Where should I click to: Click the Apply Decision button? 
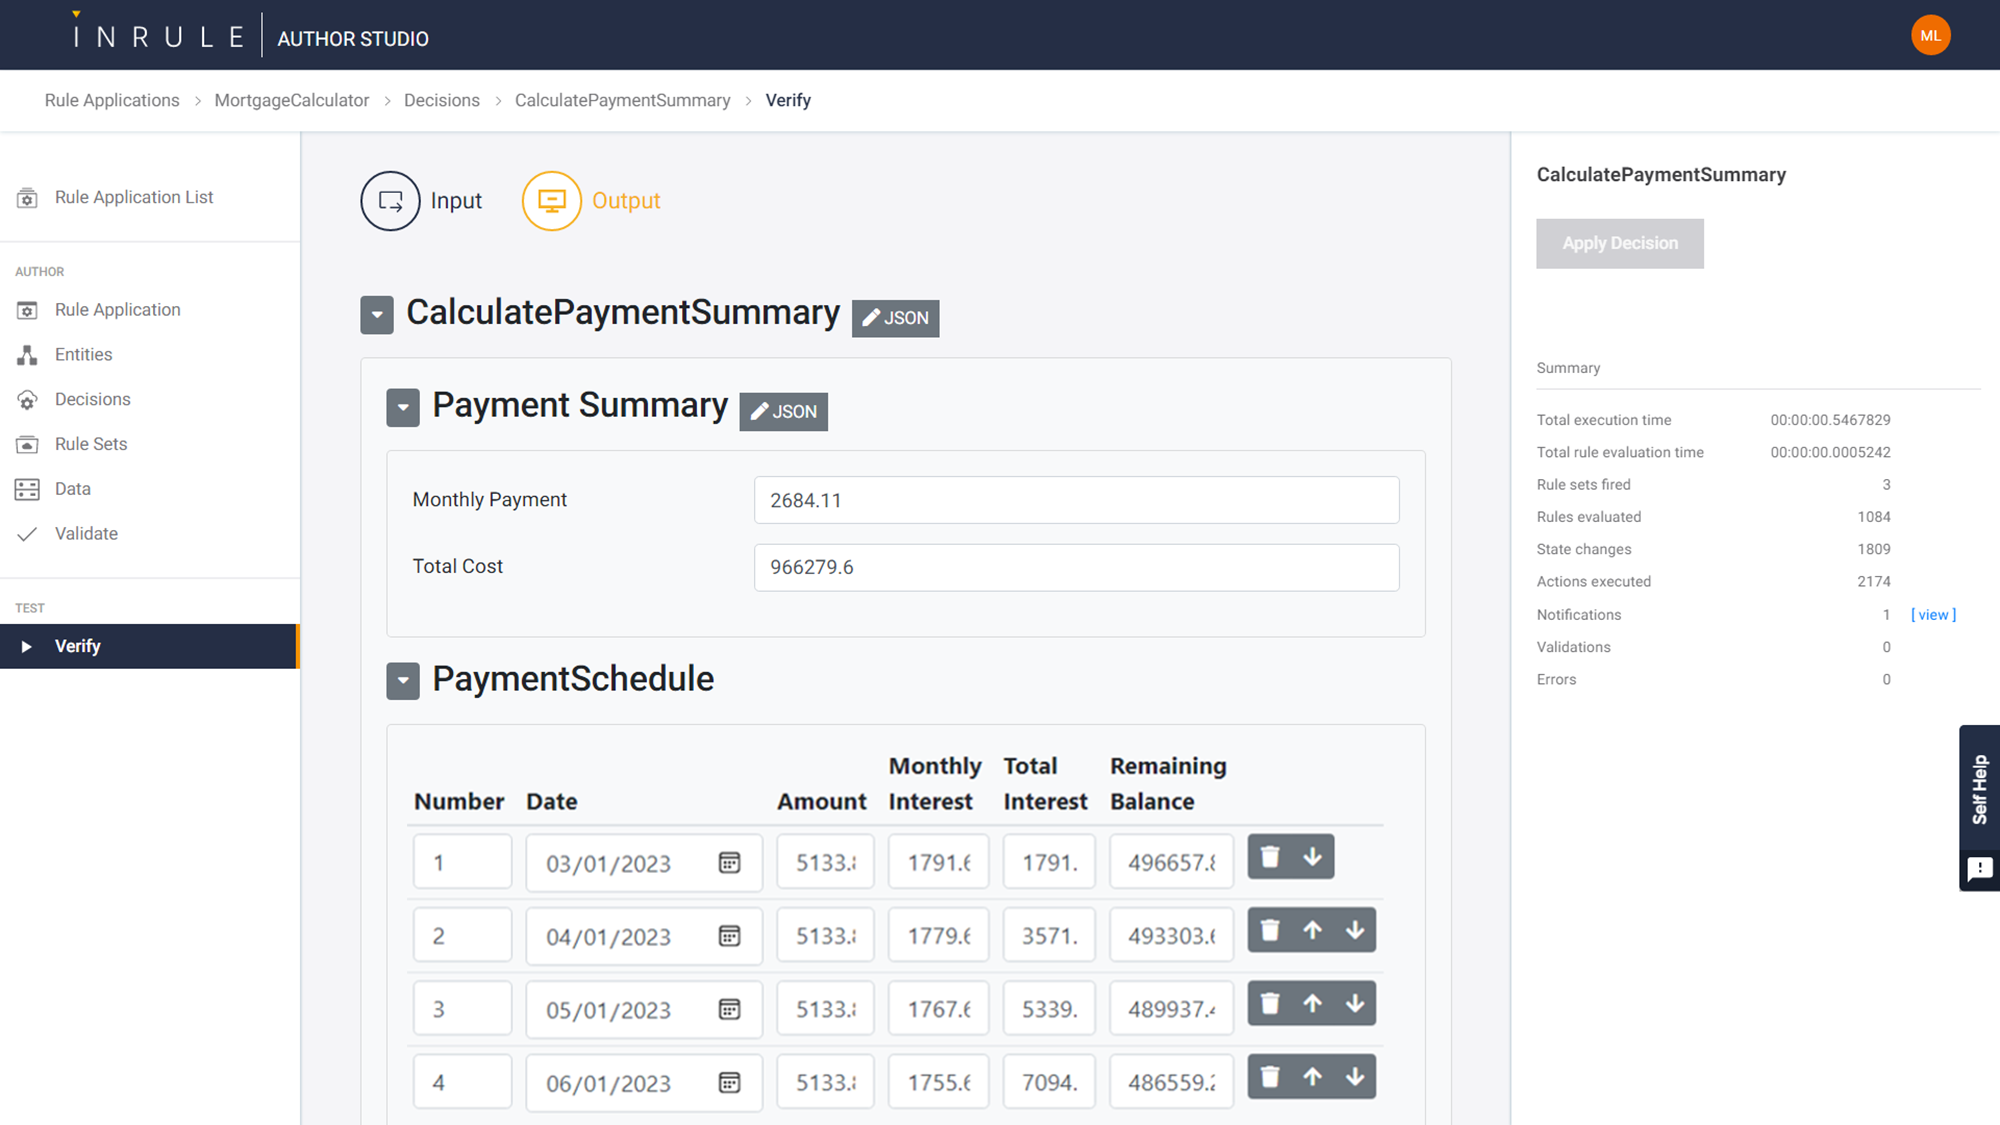pos(1619,243)
